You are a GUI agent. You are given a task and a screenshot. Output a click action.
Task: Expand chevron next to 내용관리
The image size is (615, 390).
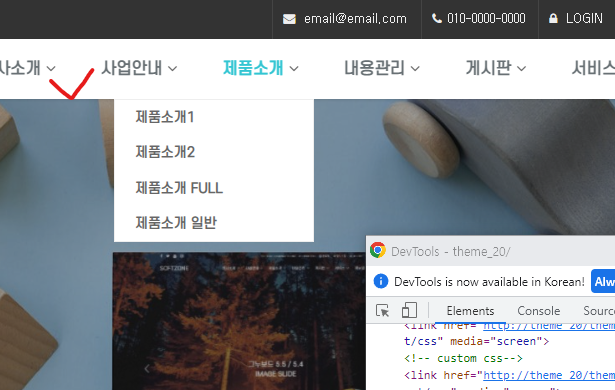[415, 69]
